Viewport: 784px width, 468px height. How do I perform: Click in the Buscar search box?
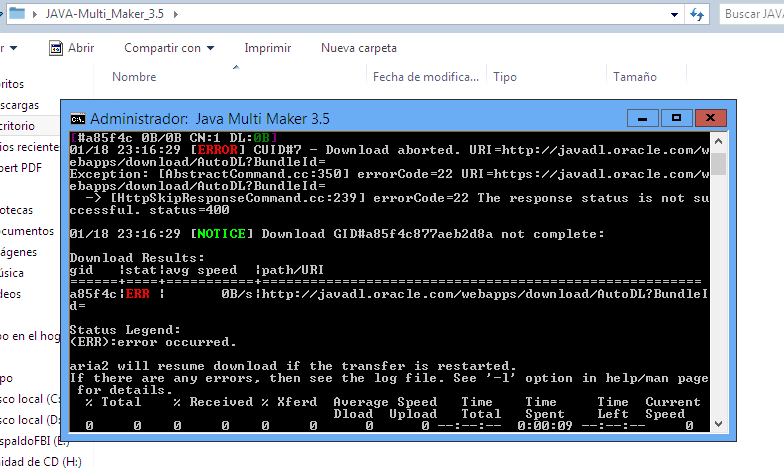[x=750, y=15]
